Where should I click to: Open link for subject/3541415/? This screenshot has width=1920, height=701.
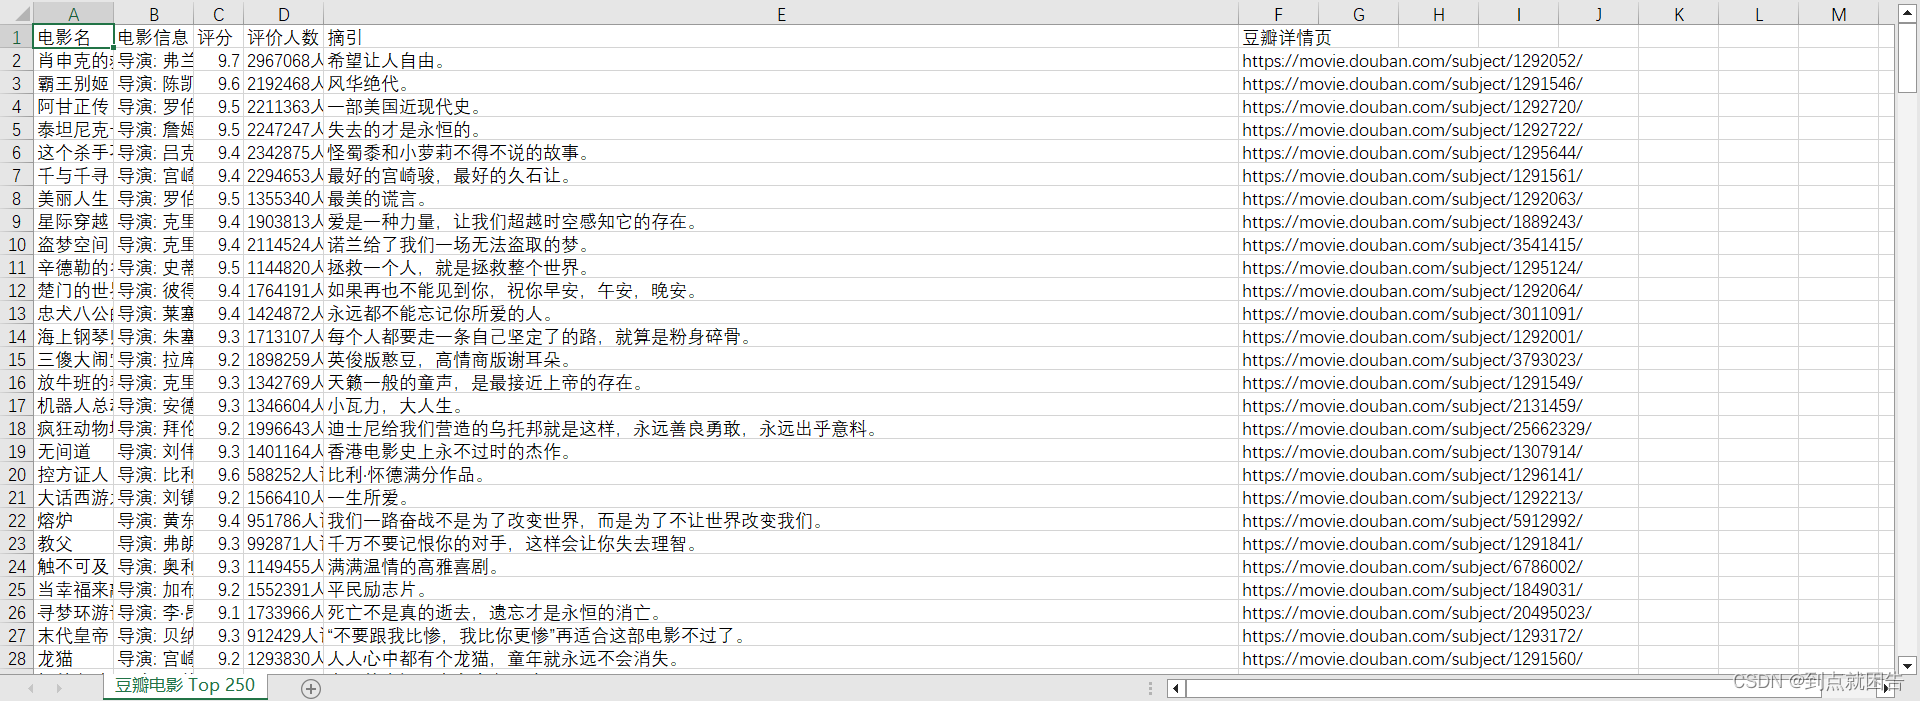(x=1412, y=245)
